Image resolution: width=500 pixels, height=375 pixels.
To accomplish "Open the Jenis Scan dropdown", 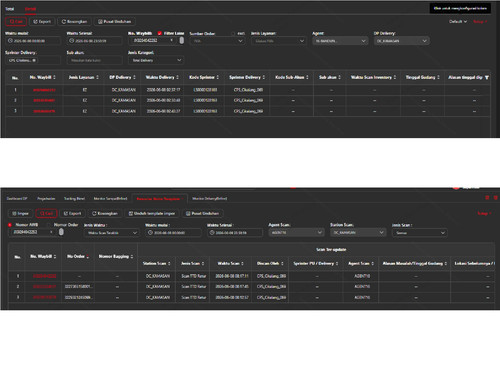I will click(420, 233).
